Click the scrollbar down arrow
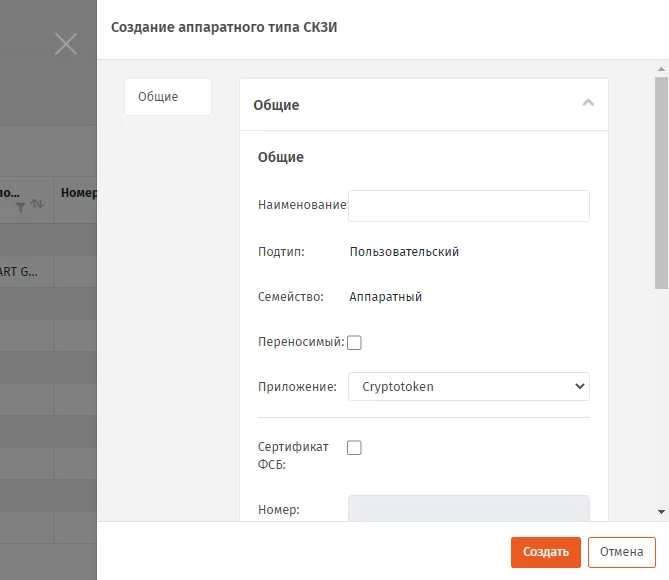Viewport: 669px width, 580px height. click(661, 512)
